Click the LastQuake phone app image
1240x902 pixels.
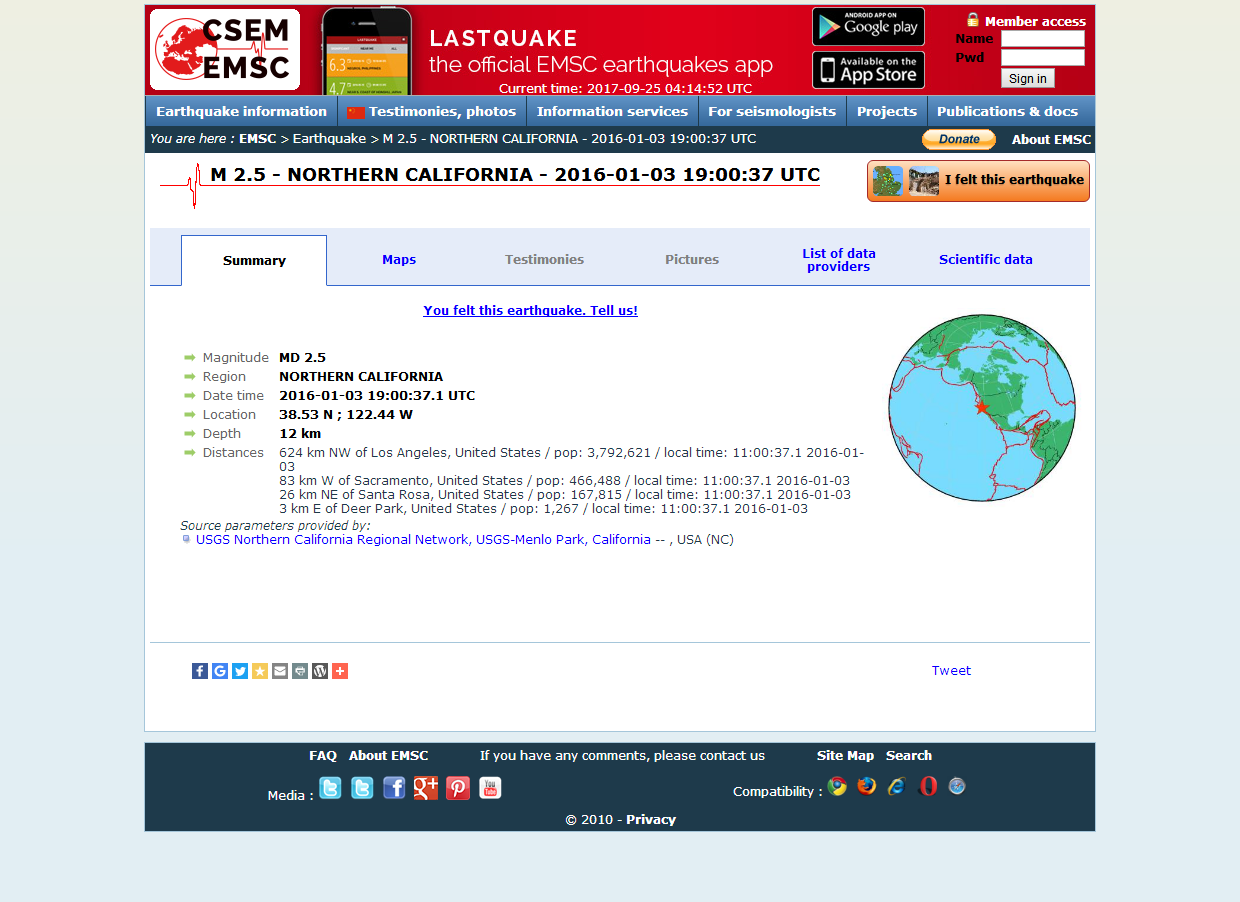point(367,52)
